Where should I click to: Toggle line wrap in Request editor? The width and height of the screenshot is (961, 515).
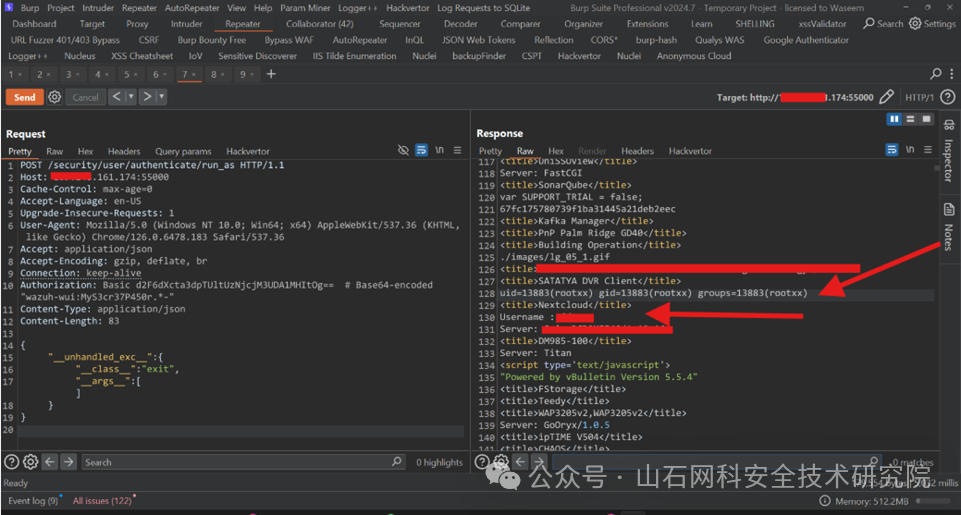[421, 150]
